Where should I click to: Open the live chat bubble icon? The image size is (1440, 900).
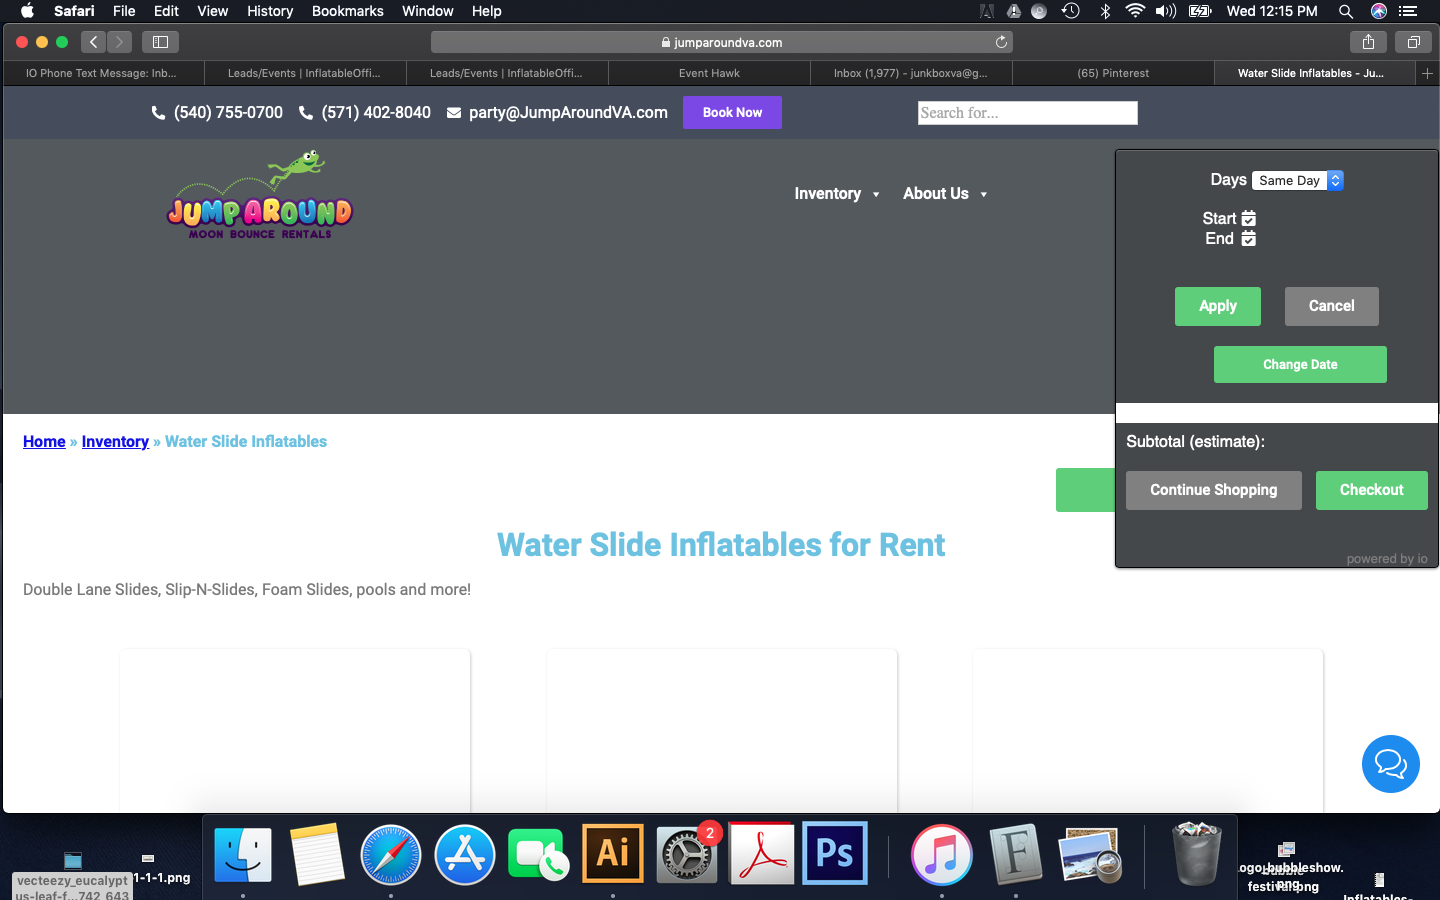[1390, 764]
